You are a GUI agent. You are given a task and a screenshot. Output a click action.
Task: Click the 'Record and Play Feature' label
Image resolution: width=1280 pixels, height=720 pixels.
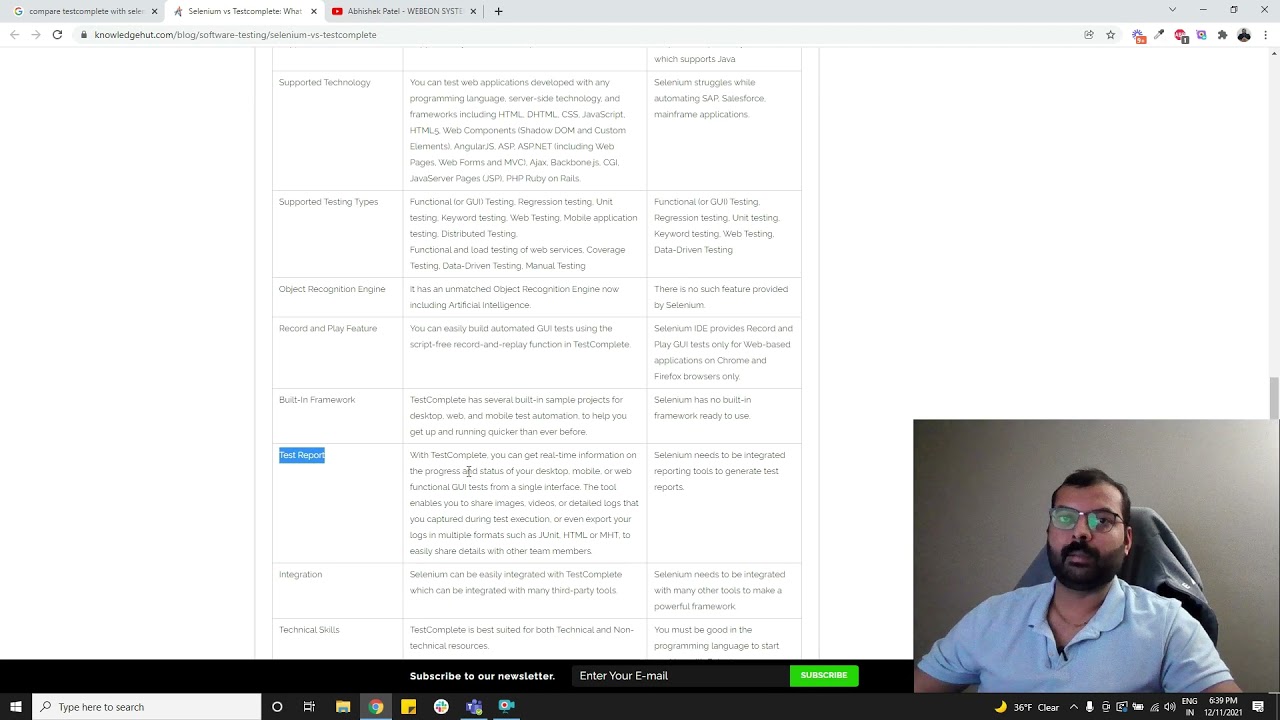[328, 328]
